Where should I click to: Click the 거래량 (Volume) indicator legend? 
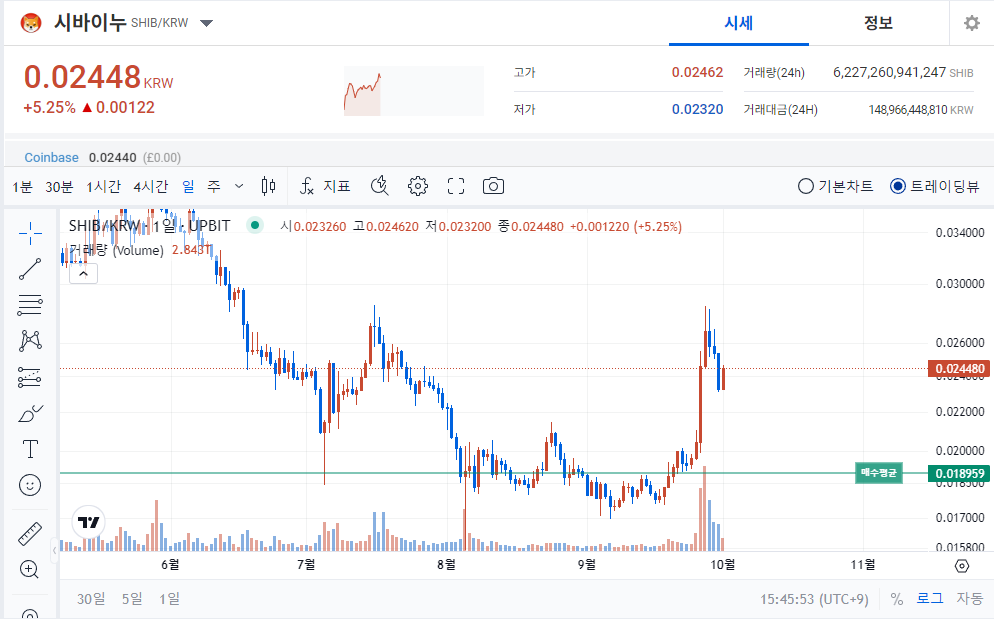coord(116,250)
